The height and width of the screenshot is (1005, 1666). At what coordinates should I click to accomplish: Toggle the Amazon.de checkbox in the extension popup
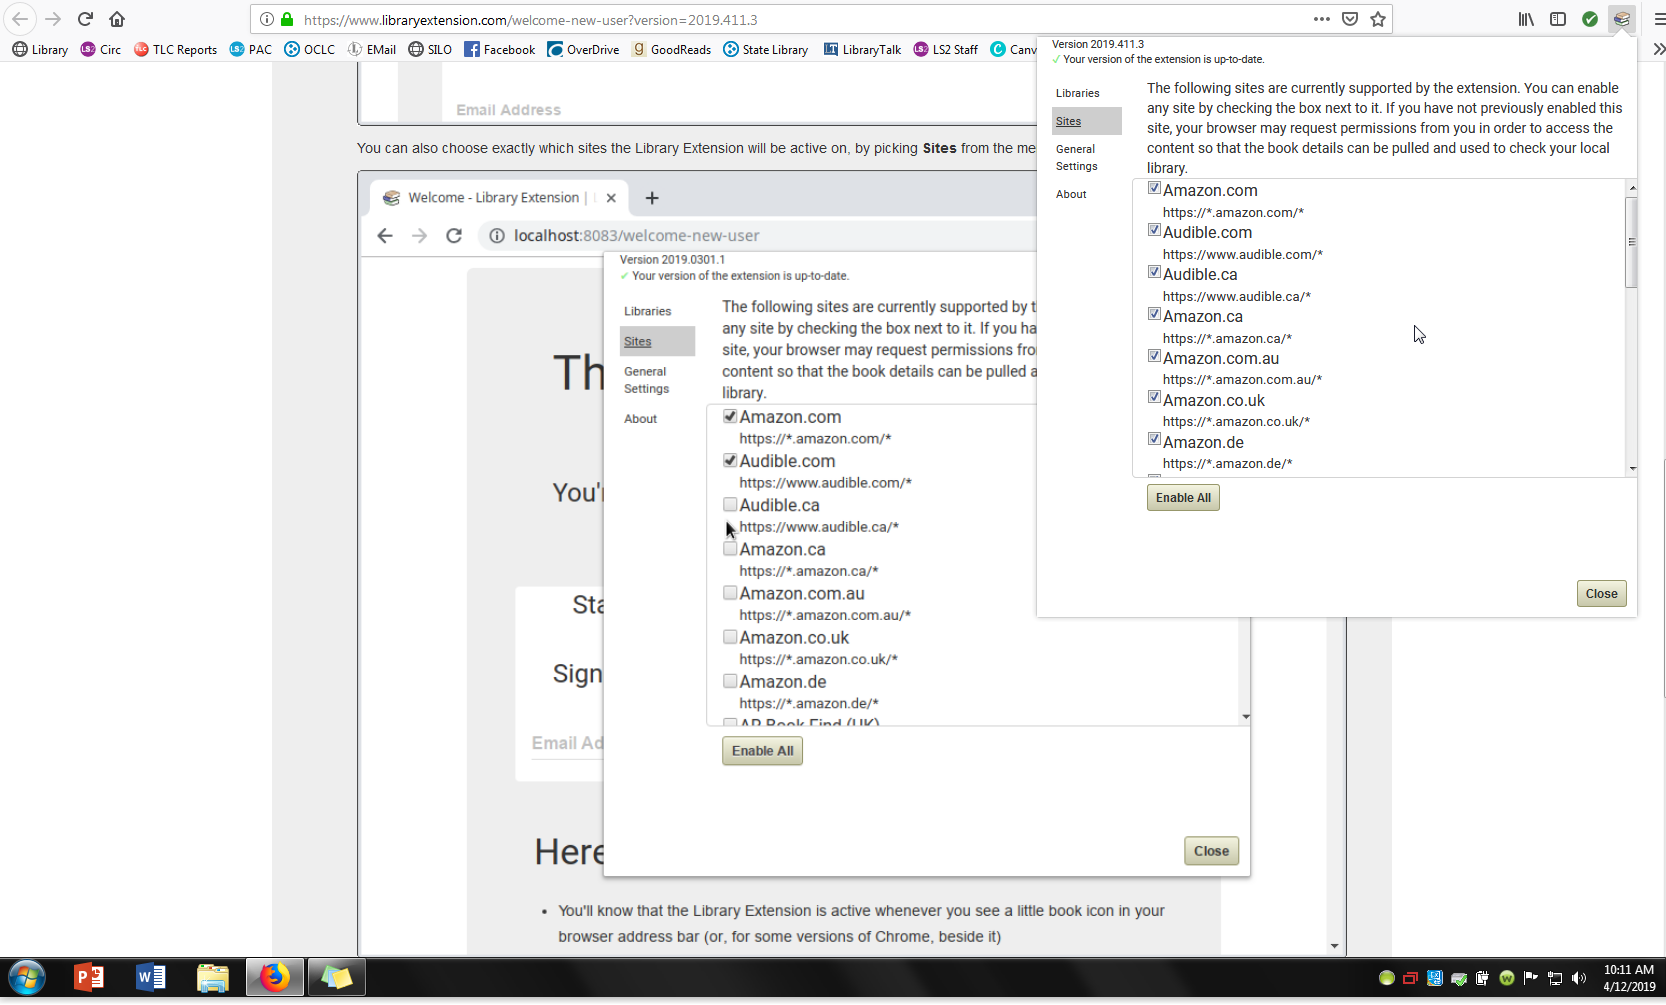coord(1154,440)
